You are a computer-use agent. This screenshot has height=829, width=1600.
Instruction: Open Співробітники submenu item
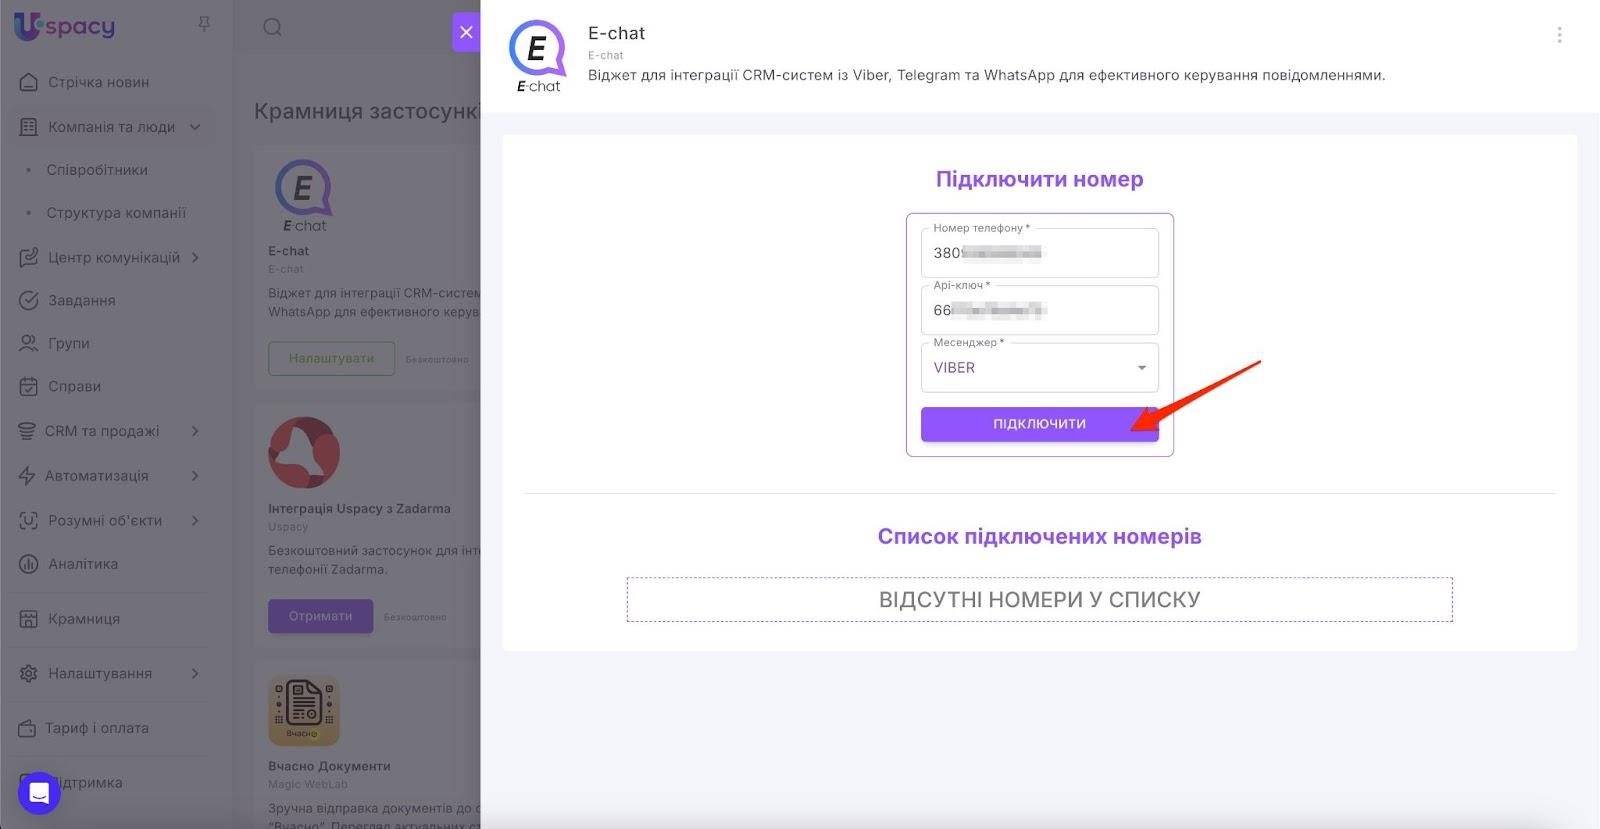[97, 170]
